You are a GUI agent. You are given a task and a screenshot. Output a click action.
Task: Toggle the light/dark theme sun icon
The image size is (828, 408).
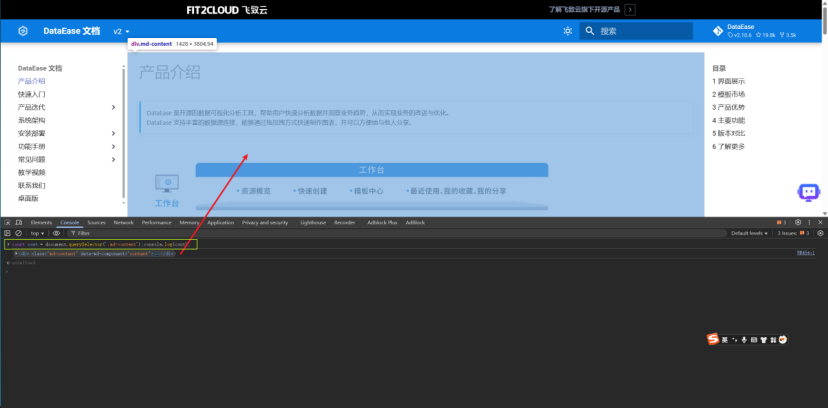tap(568, 31)
